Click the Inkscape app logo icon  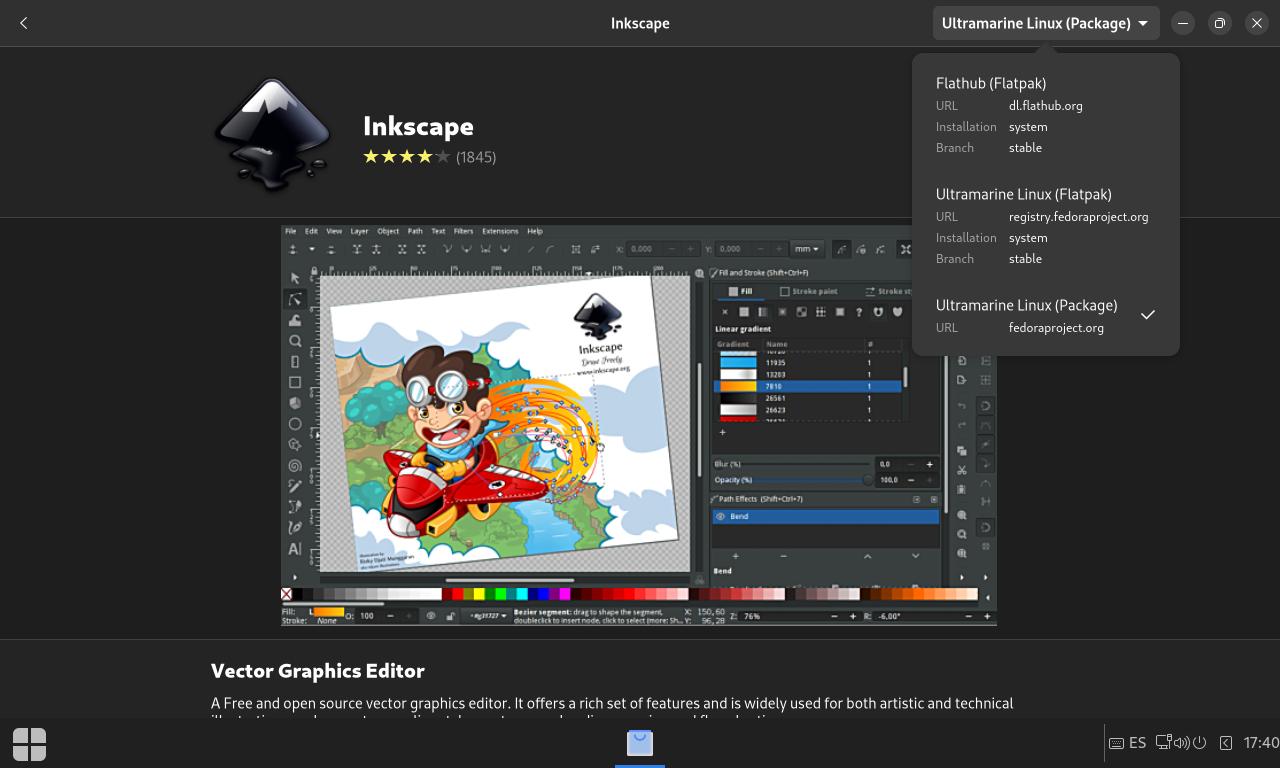[273, 133]
